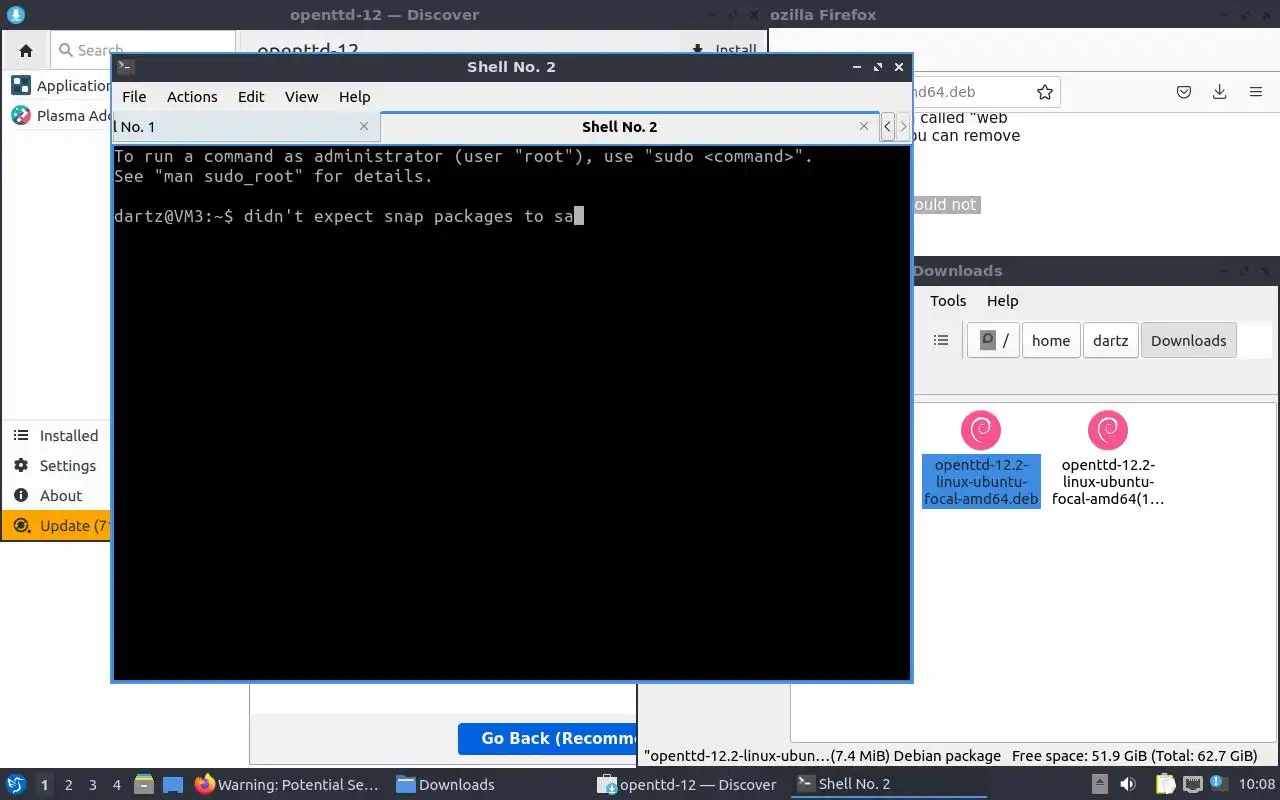Switch to virtual desktop 3

(92, 785)
